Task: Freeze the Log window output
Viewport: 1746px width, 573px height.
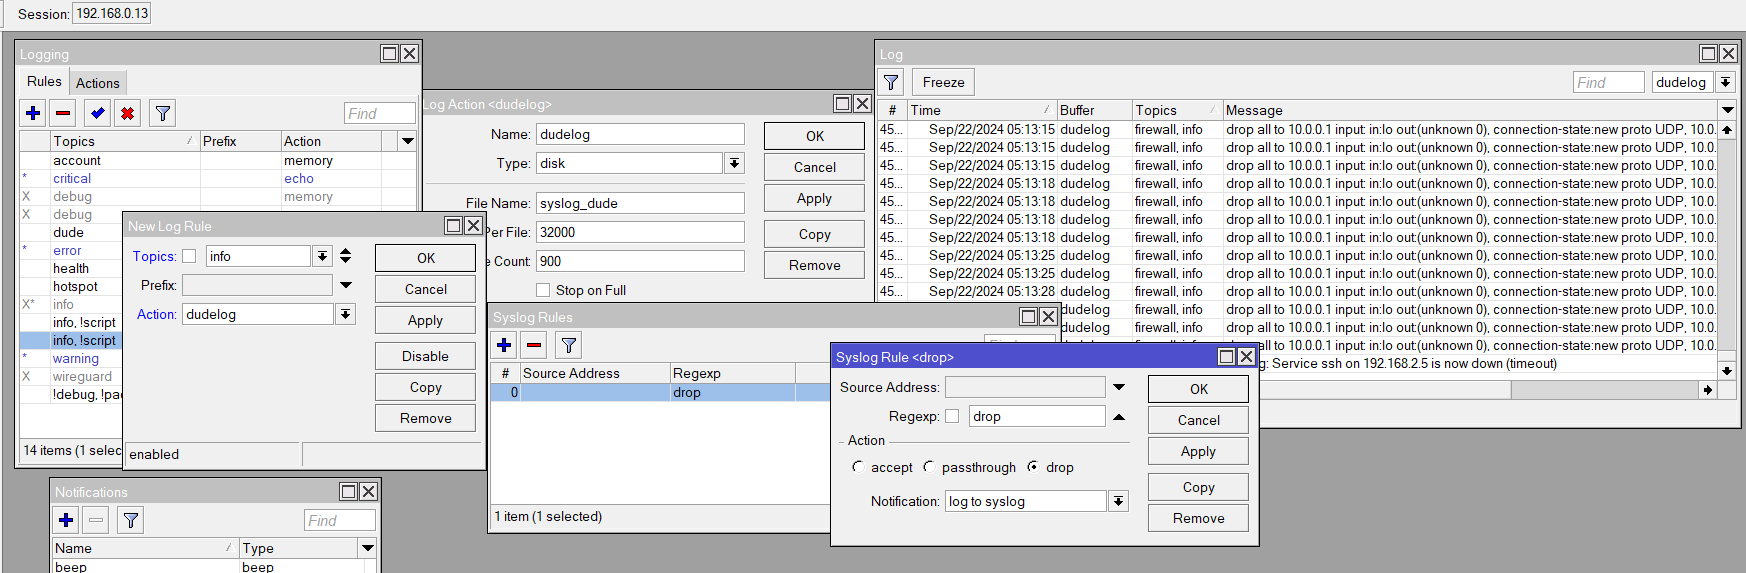Action: pos(944,82)
